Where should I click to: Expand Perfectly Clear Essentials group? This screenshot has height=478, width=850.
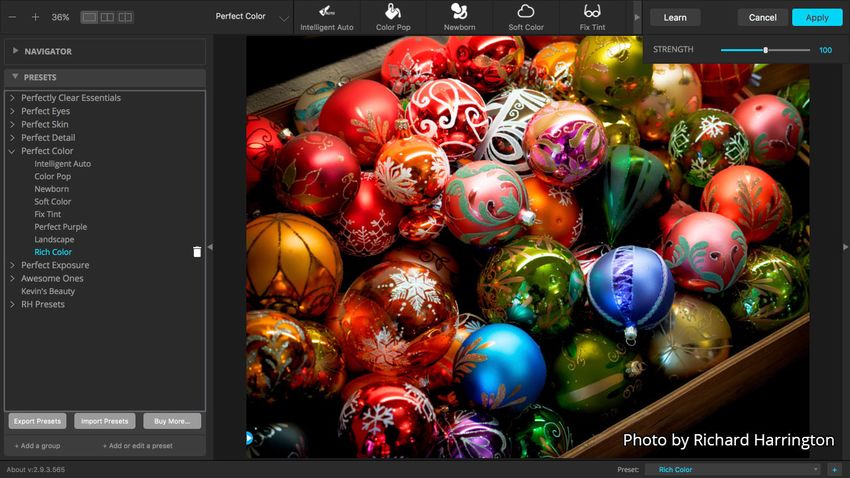pos(12,98)
